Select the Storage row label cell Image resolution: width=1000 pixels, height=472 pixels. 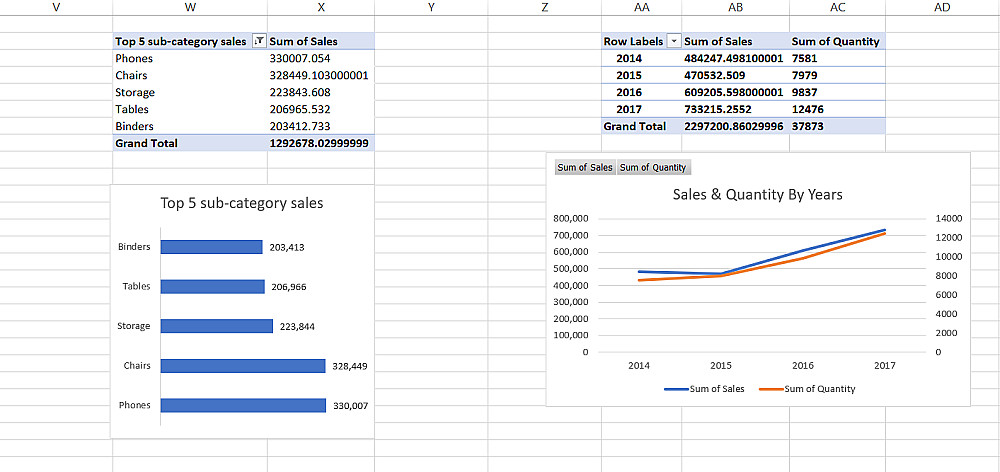click(190, 92)
